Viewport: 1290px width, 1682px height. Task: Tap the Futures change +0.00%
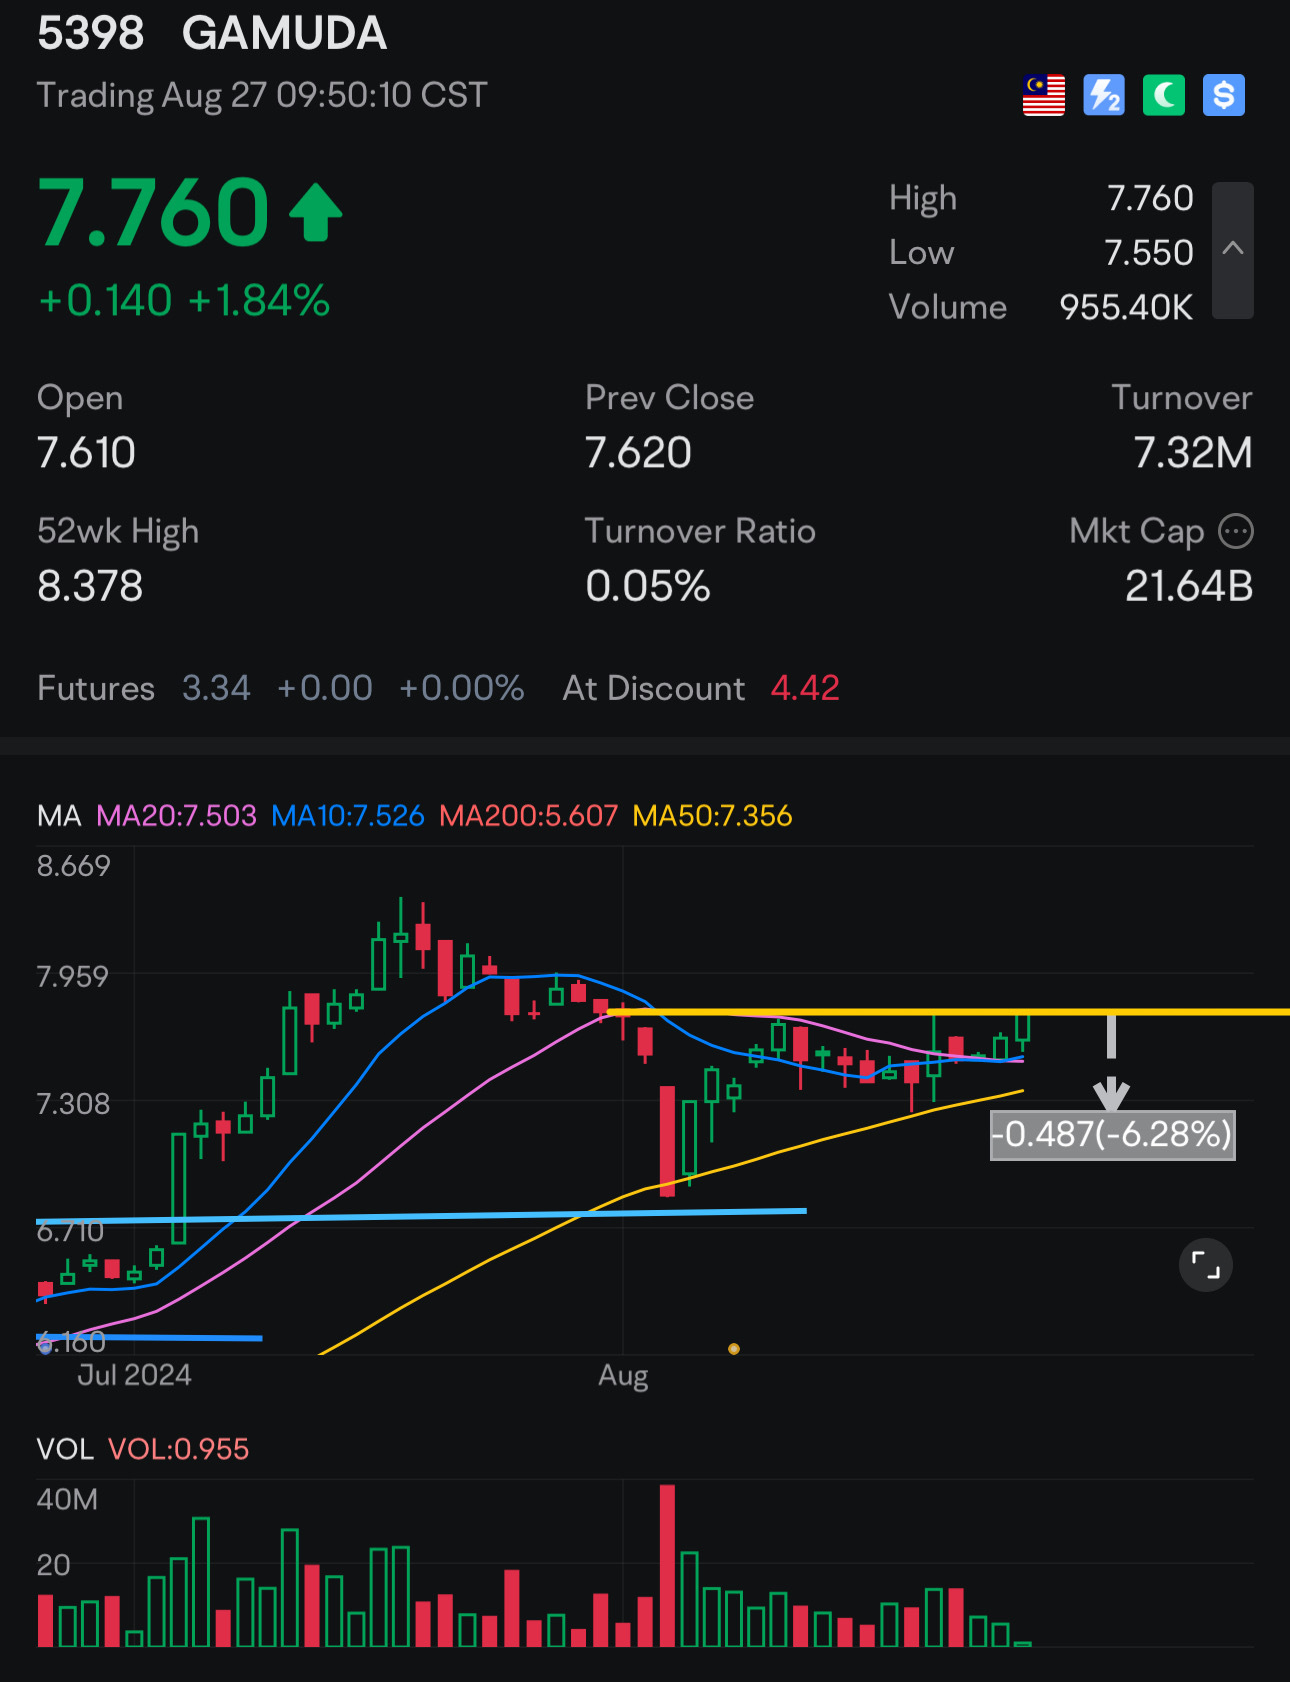pos(461,688)
